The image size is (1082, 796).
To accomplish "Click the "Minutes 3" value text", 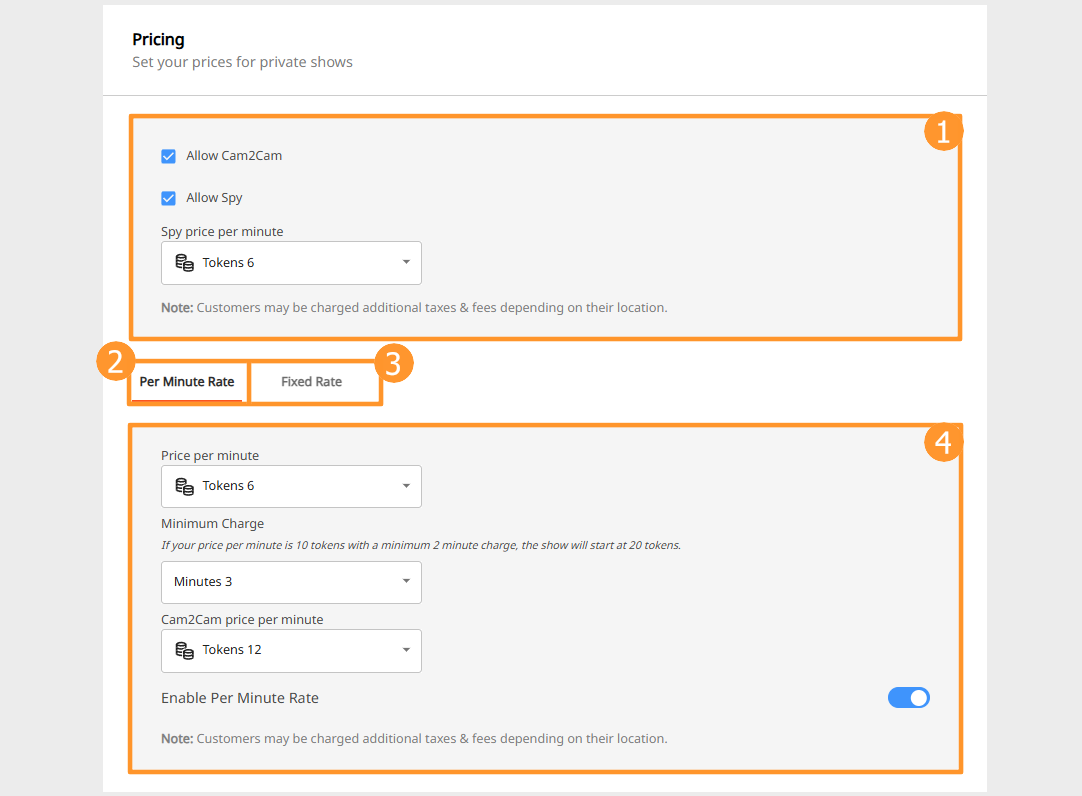I will (203, 582).
